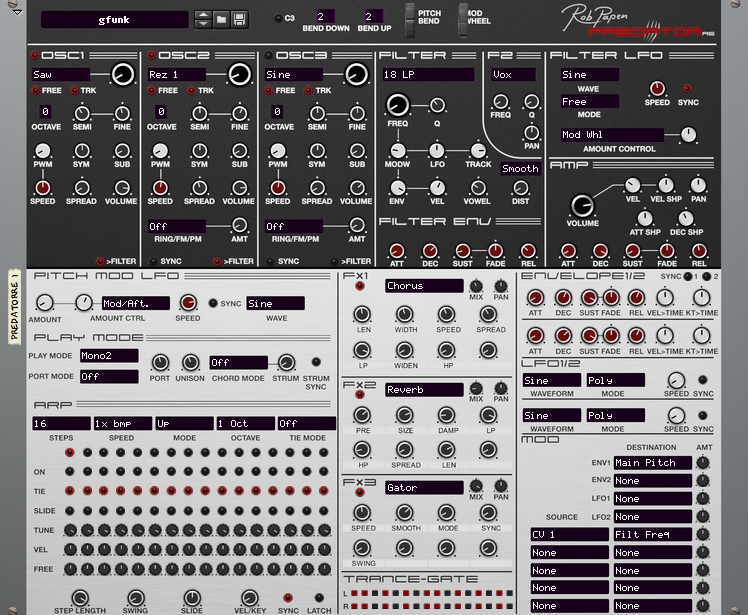Open F2 filter type showing Vox
Image resolution: width=748 pixels, height=615 pixels.
point(513,74)
